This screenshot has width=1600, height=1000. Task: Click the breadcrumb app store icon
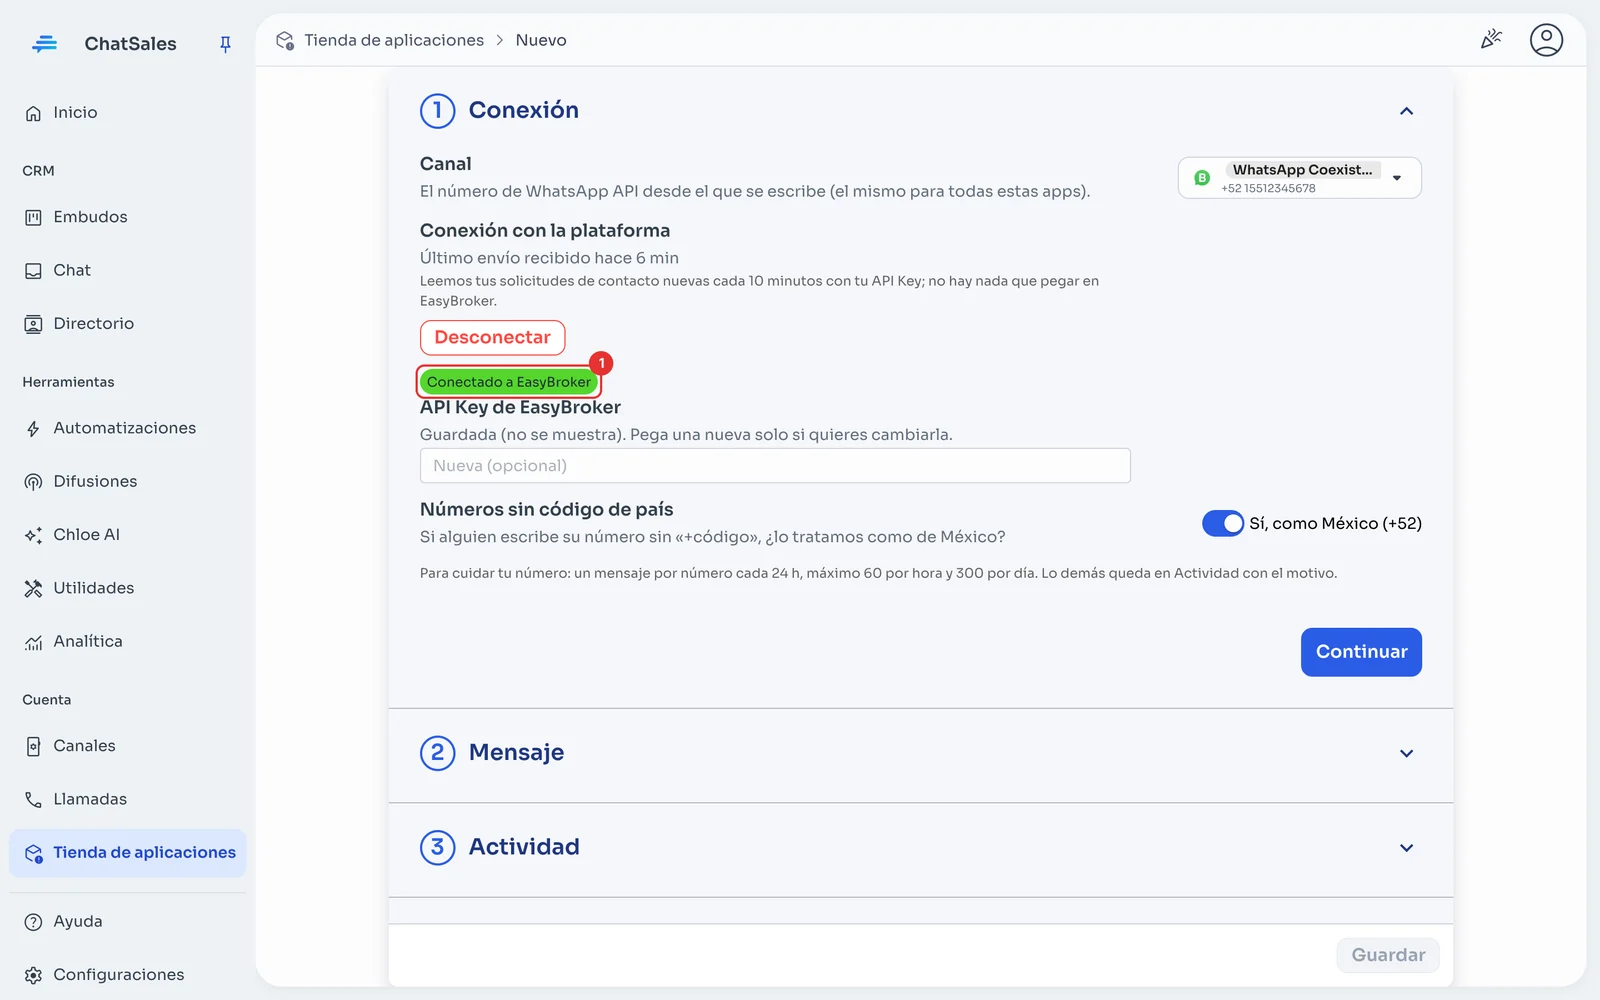coord(285,40)
